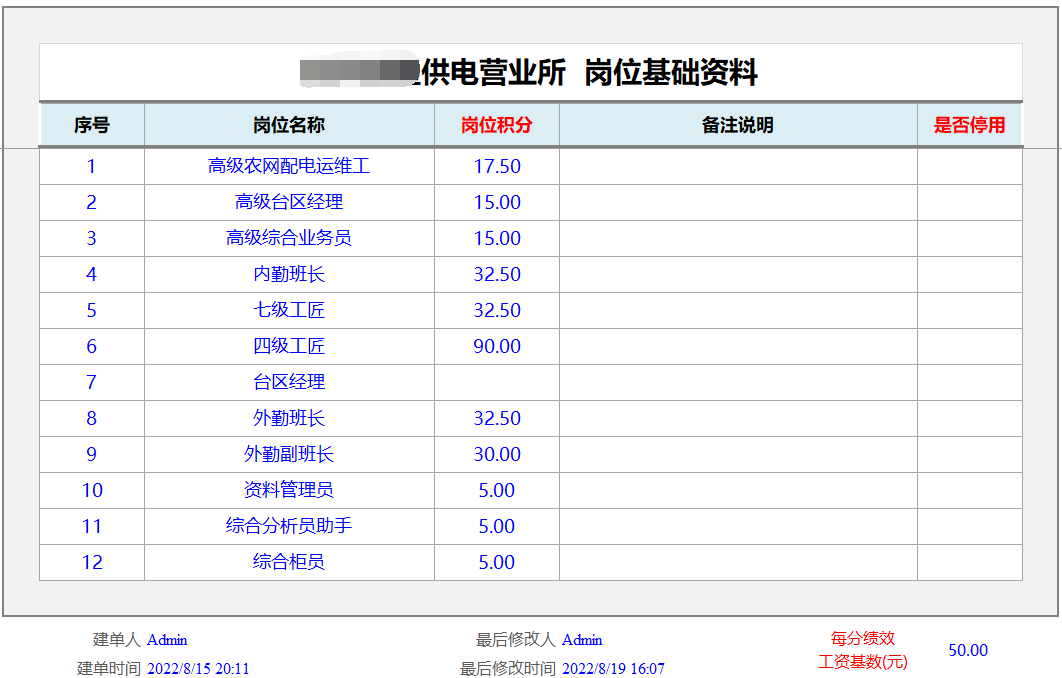
Task: Click the 17.50 score cell
Action: click(x=497, y=166)
